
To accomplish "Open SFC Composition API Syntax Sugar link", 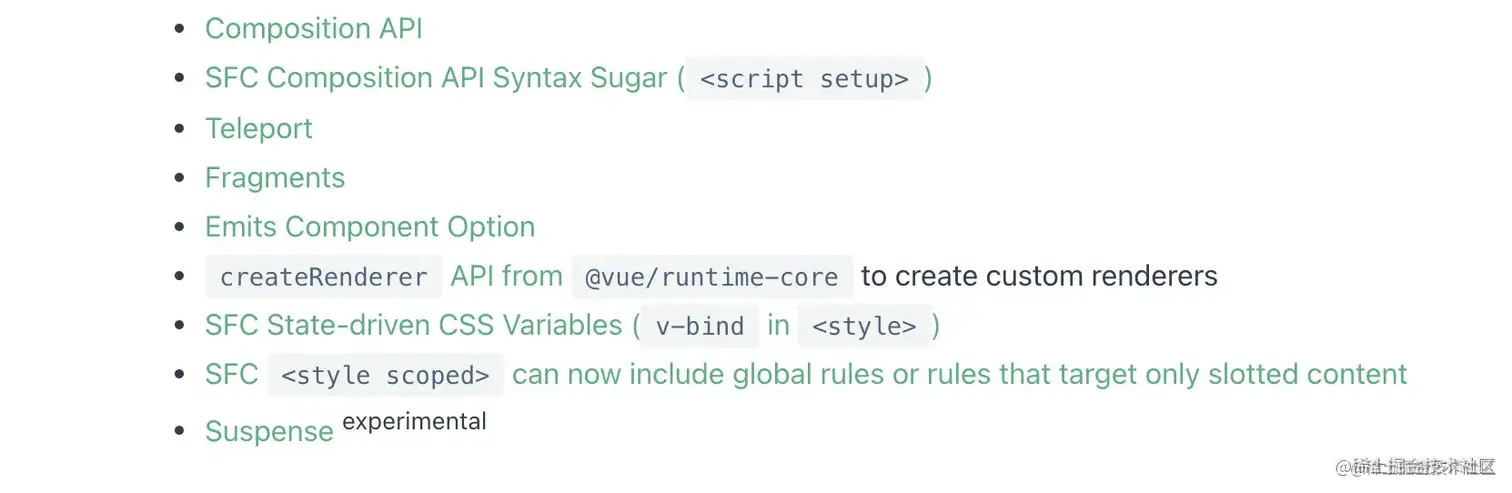I will tap(436, 78).
